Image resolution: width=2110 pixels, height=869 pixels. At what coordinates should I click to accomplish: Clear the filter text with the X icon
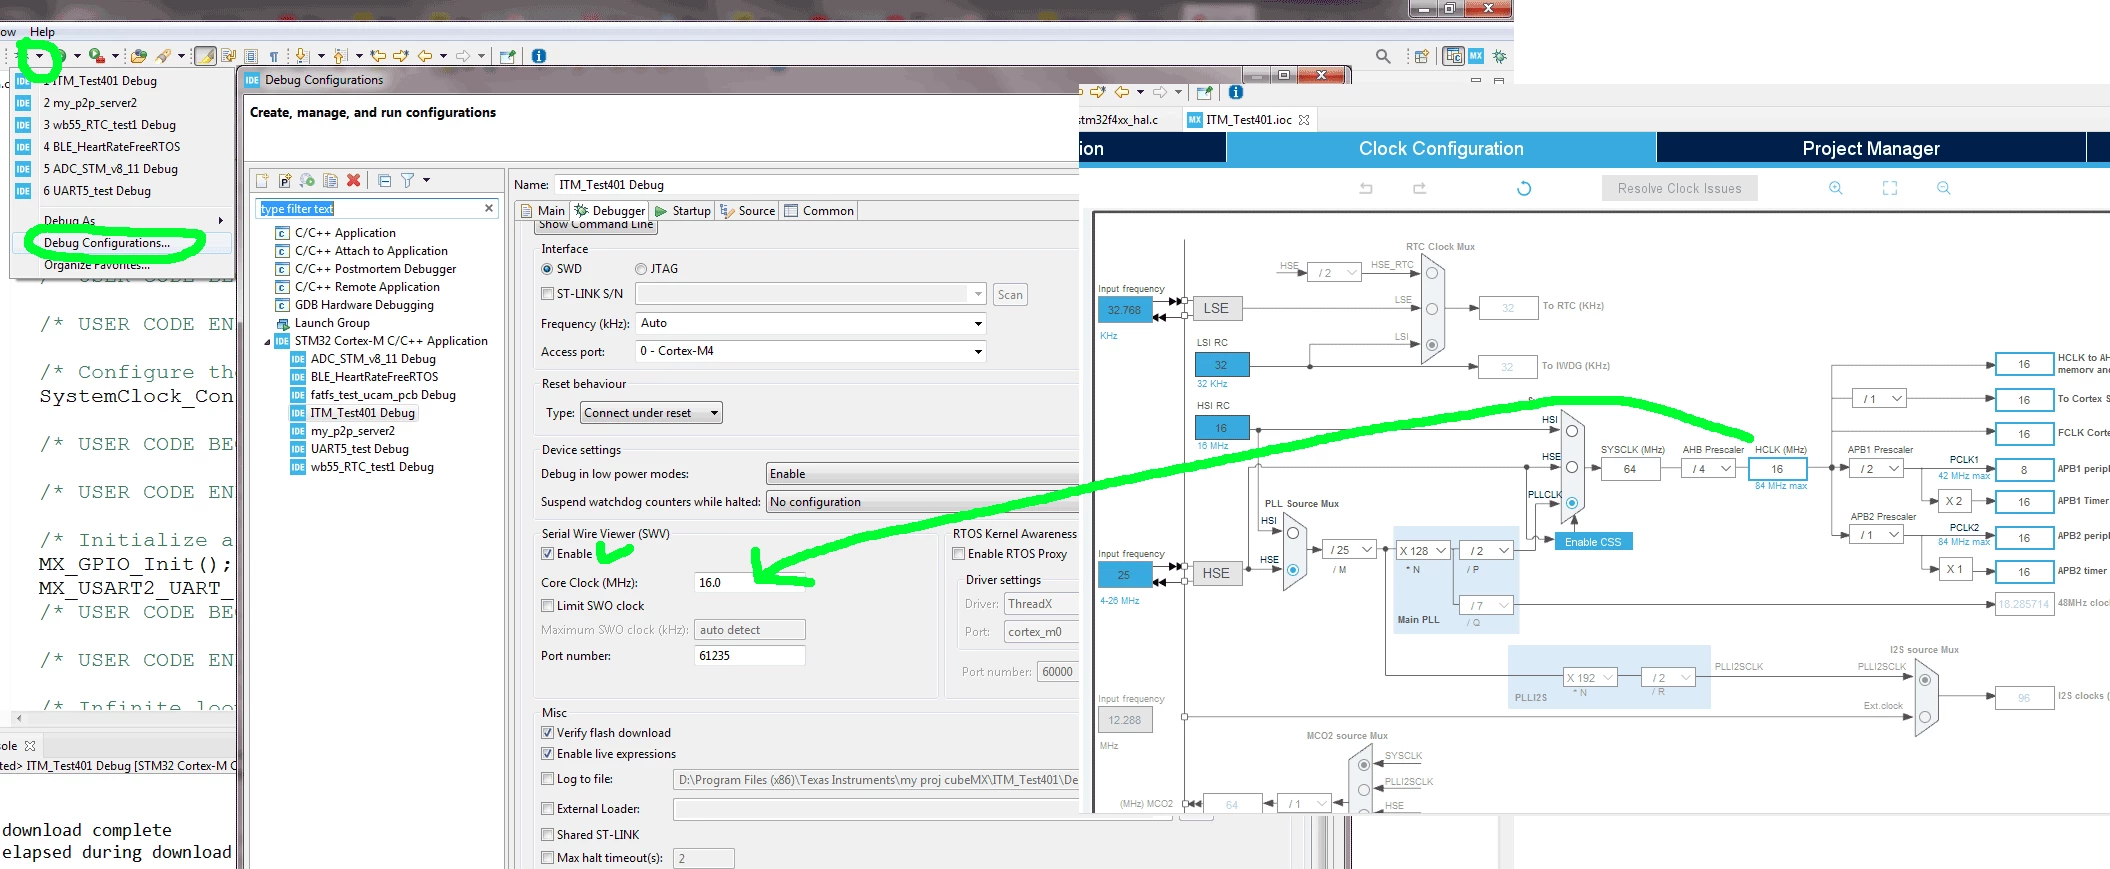[x=489, y=208]
